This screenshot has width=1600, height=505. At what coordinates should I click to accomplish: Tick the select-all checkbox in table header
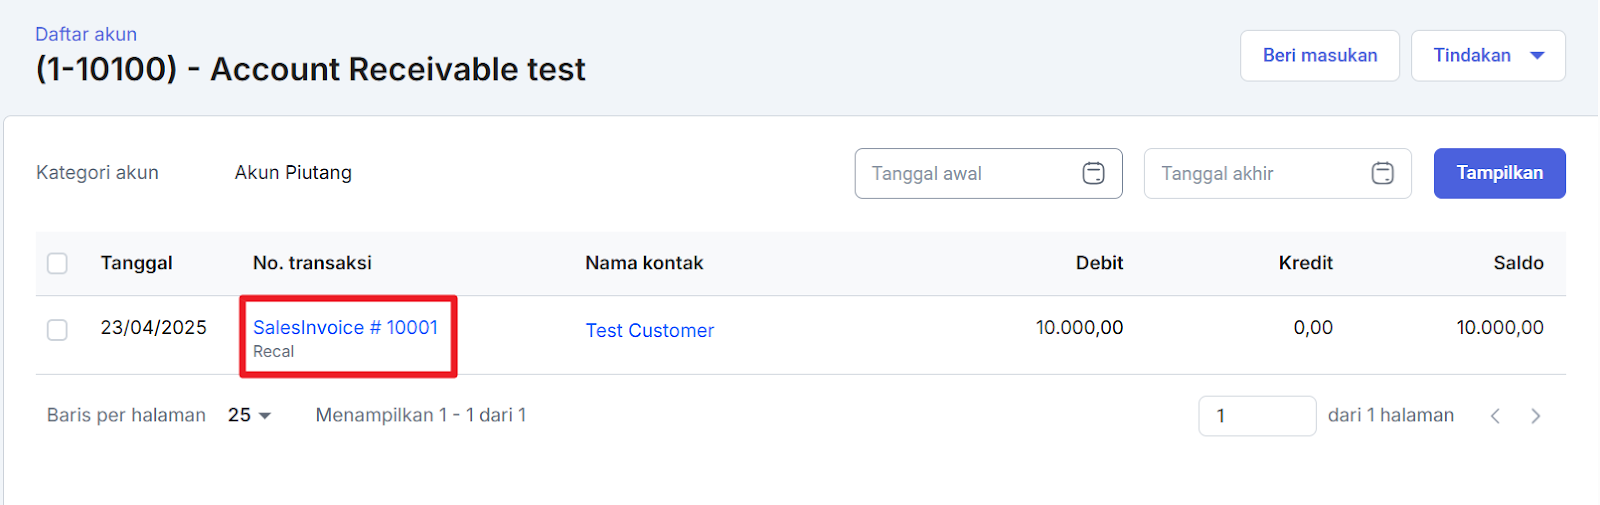point(58,263)
